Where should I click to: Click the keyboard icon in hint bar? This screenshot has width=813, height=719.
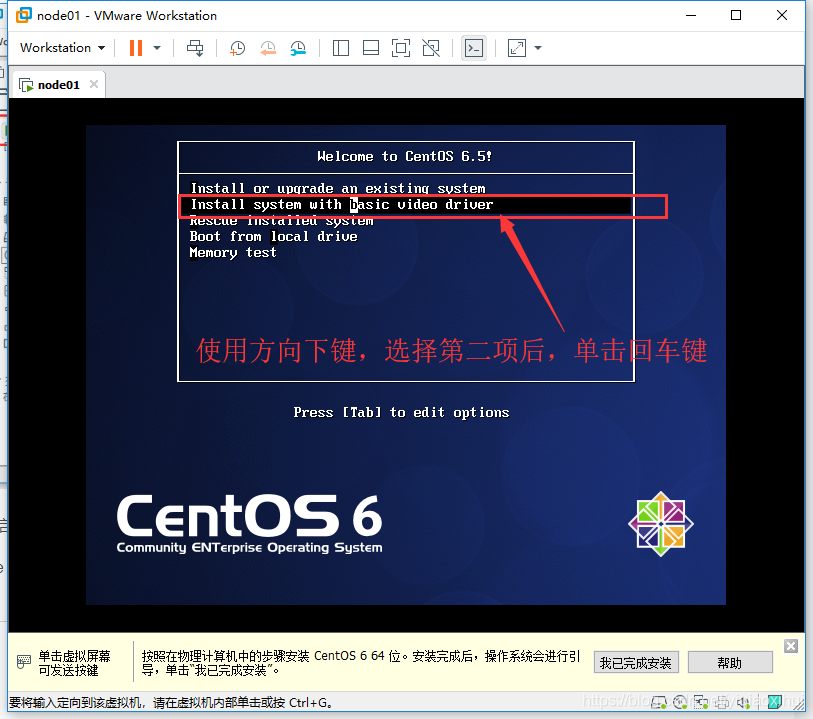pos(24,662)
